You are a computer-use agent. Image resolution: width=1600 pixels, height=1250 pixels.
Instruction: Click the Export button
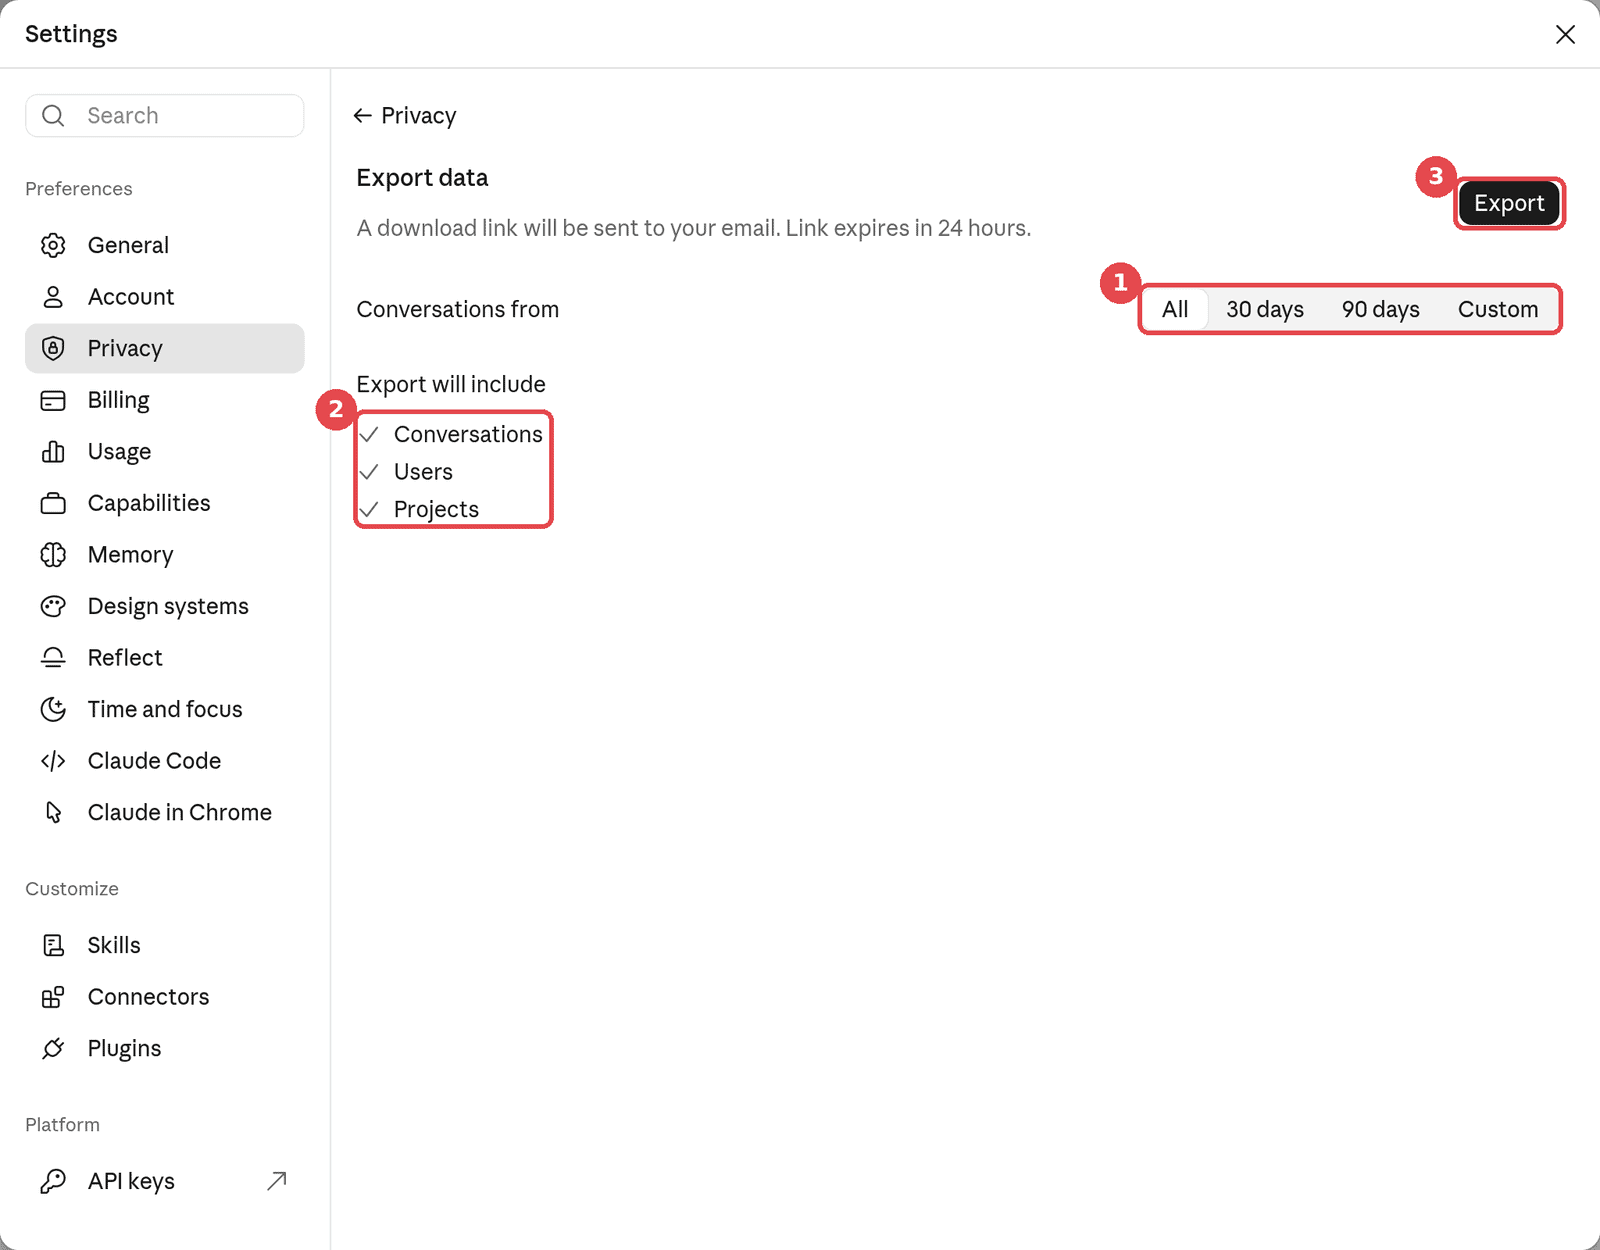[1509, 203]
